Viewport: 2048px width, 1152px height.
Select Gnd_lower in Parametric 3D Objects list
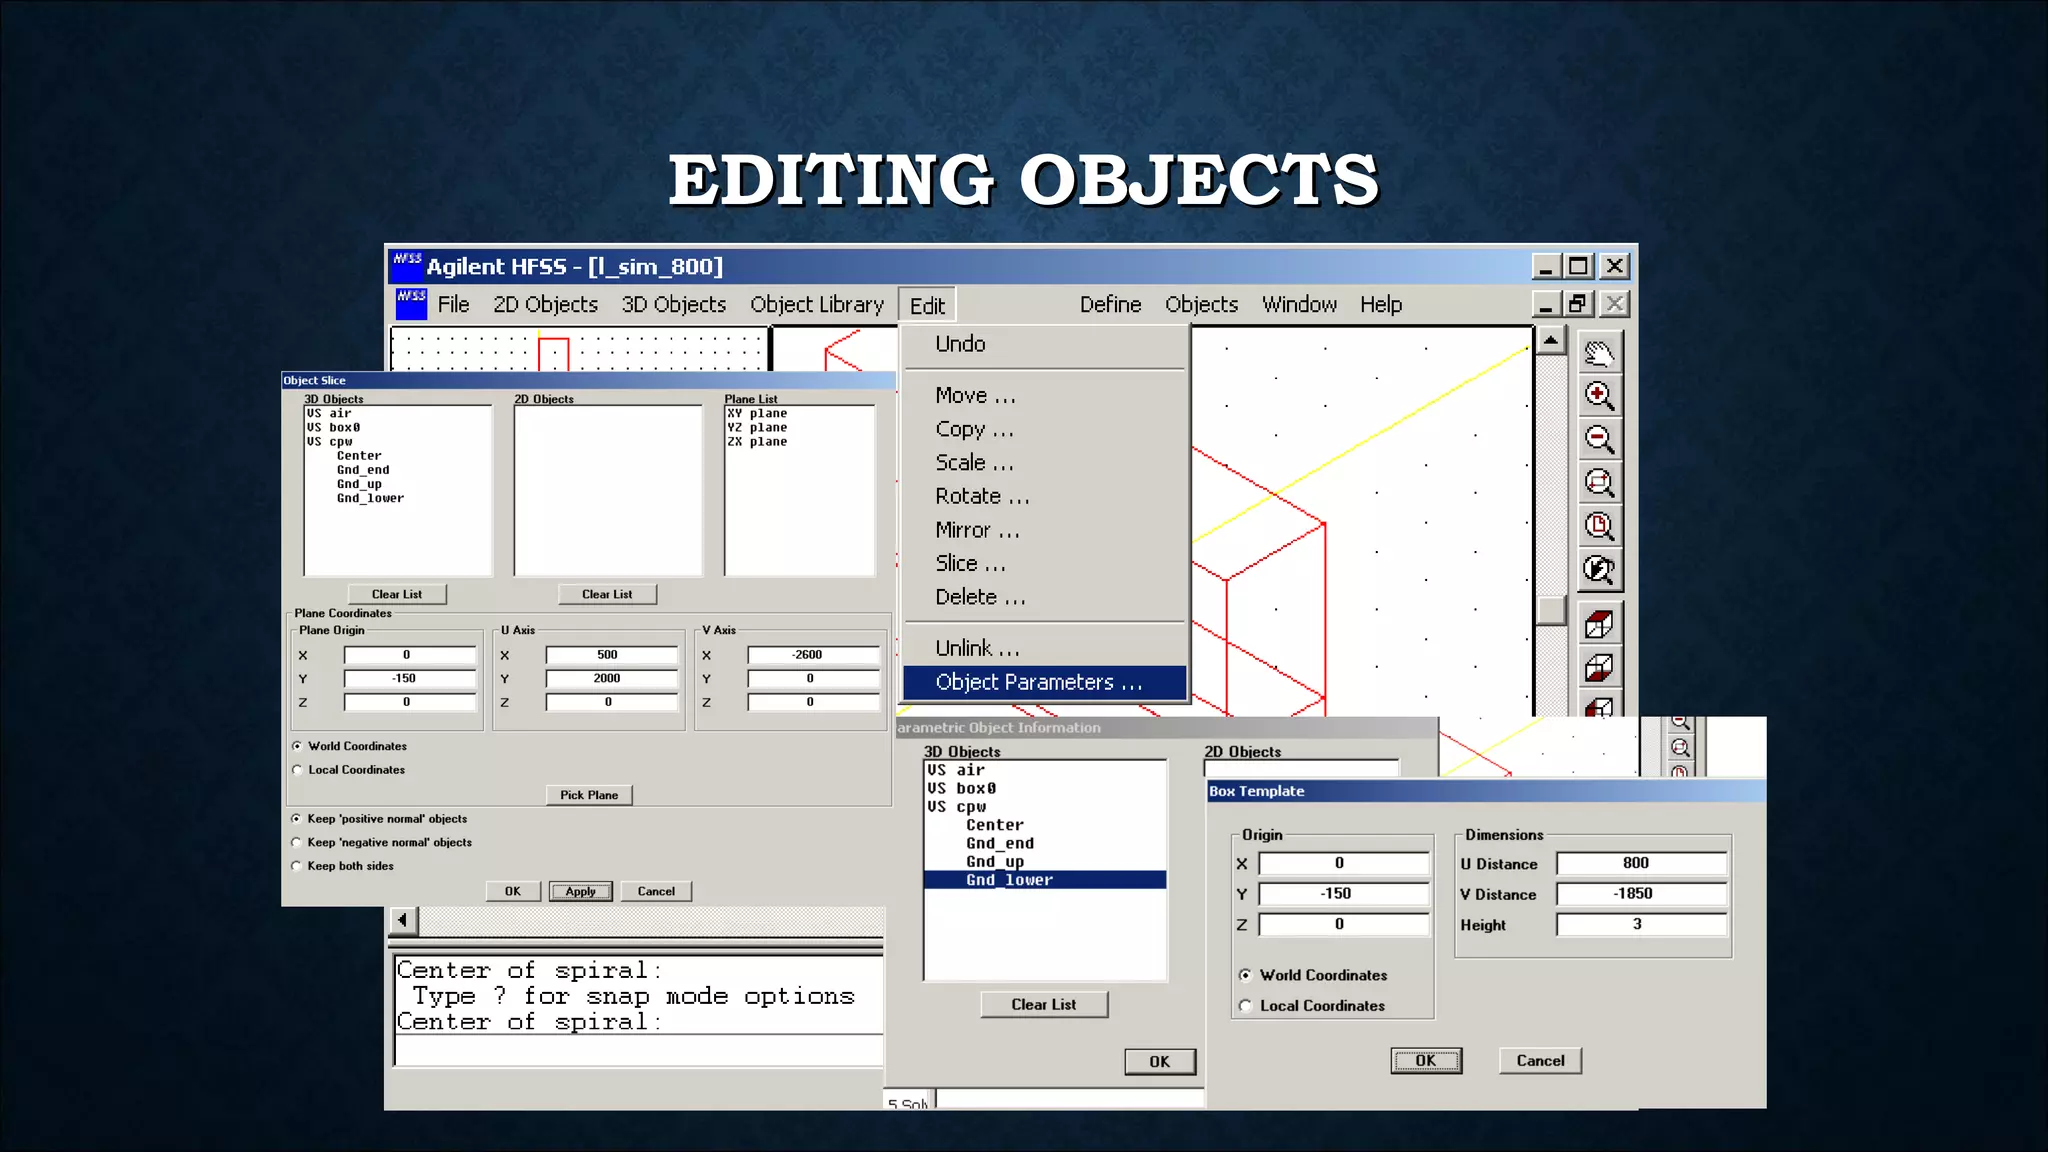1045,880
